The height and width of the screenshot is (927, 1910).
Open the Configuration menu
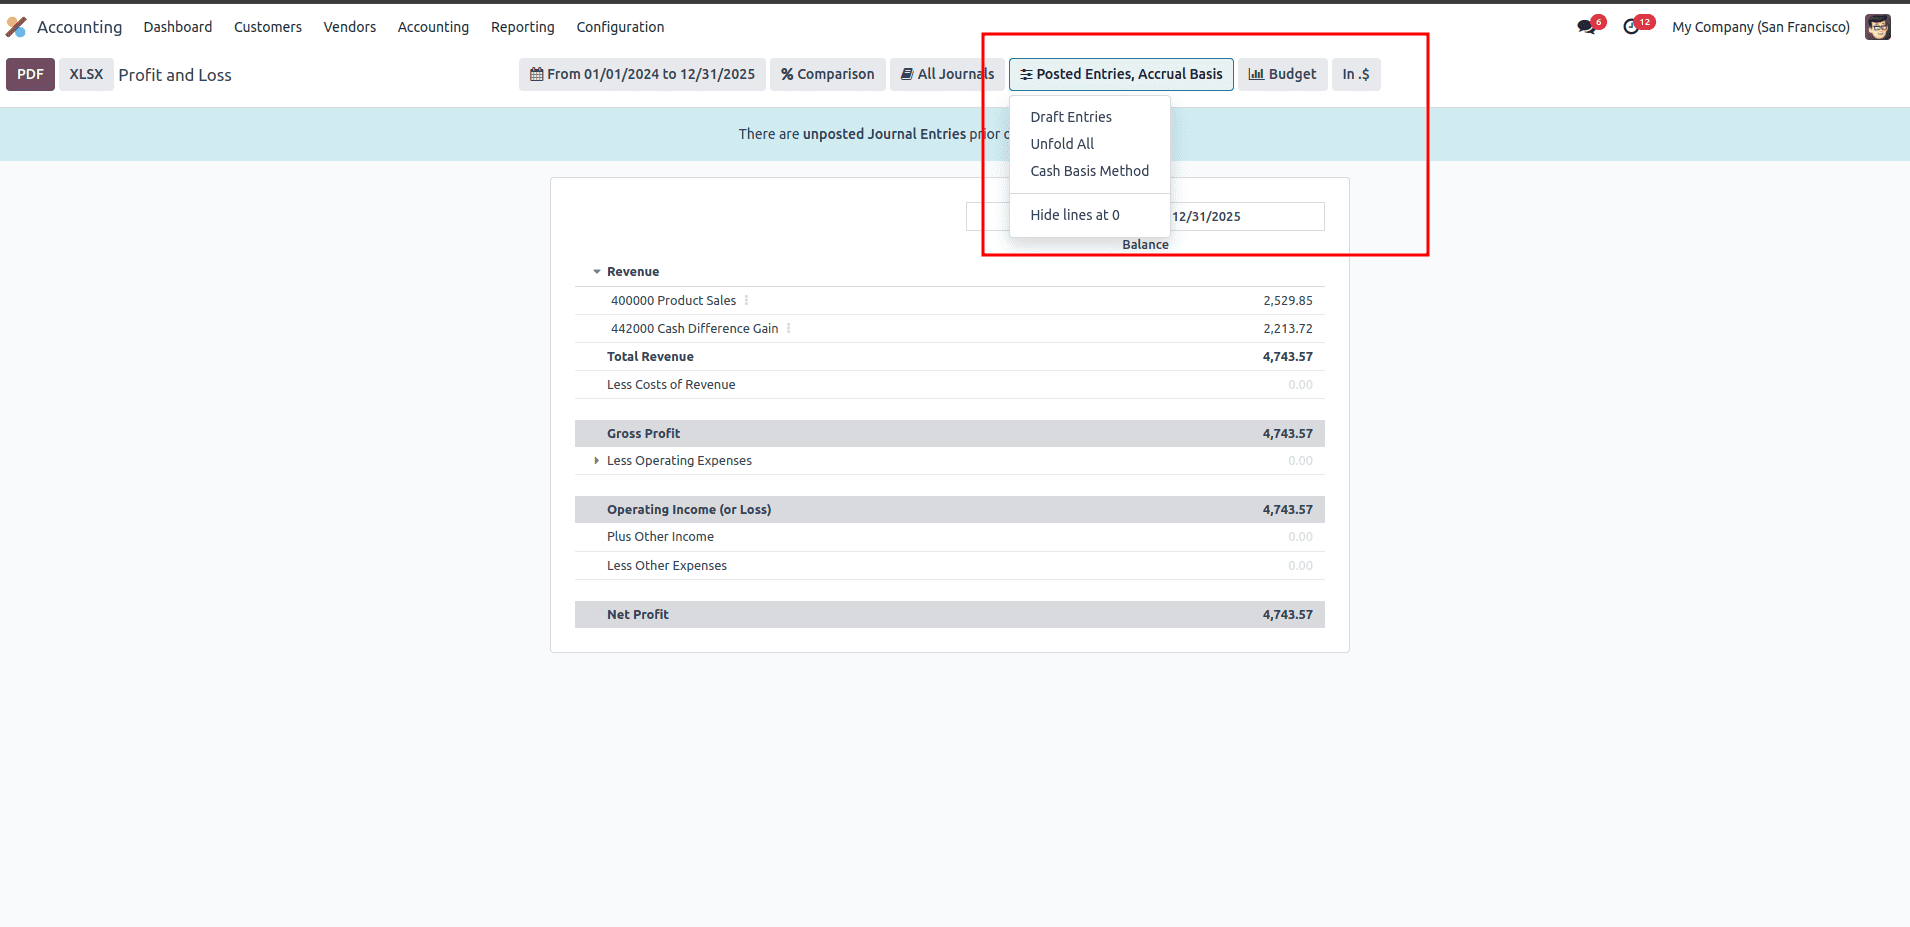620,27
